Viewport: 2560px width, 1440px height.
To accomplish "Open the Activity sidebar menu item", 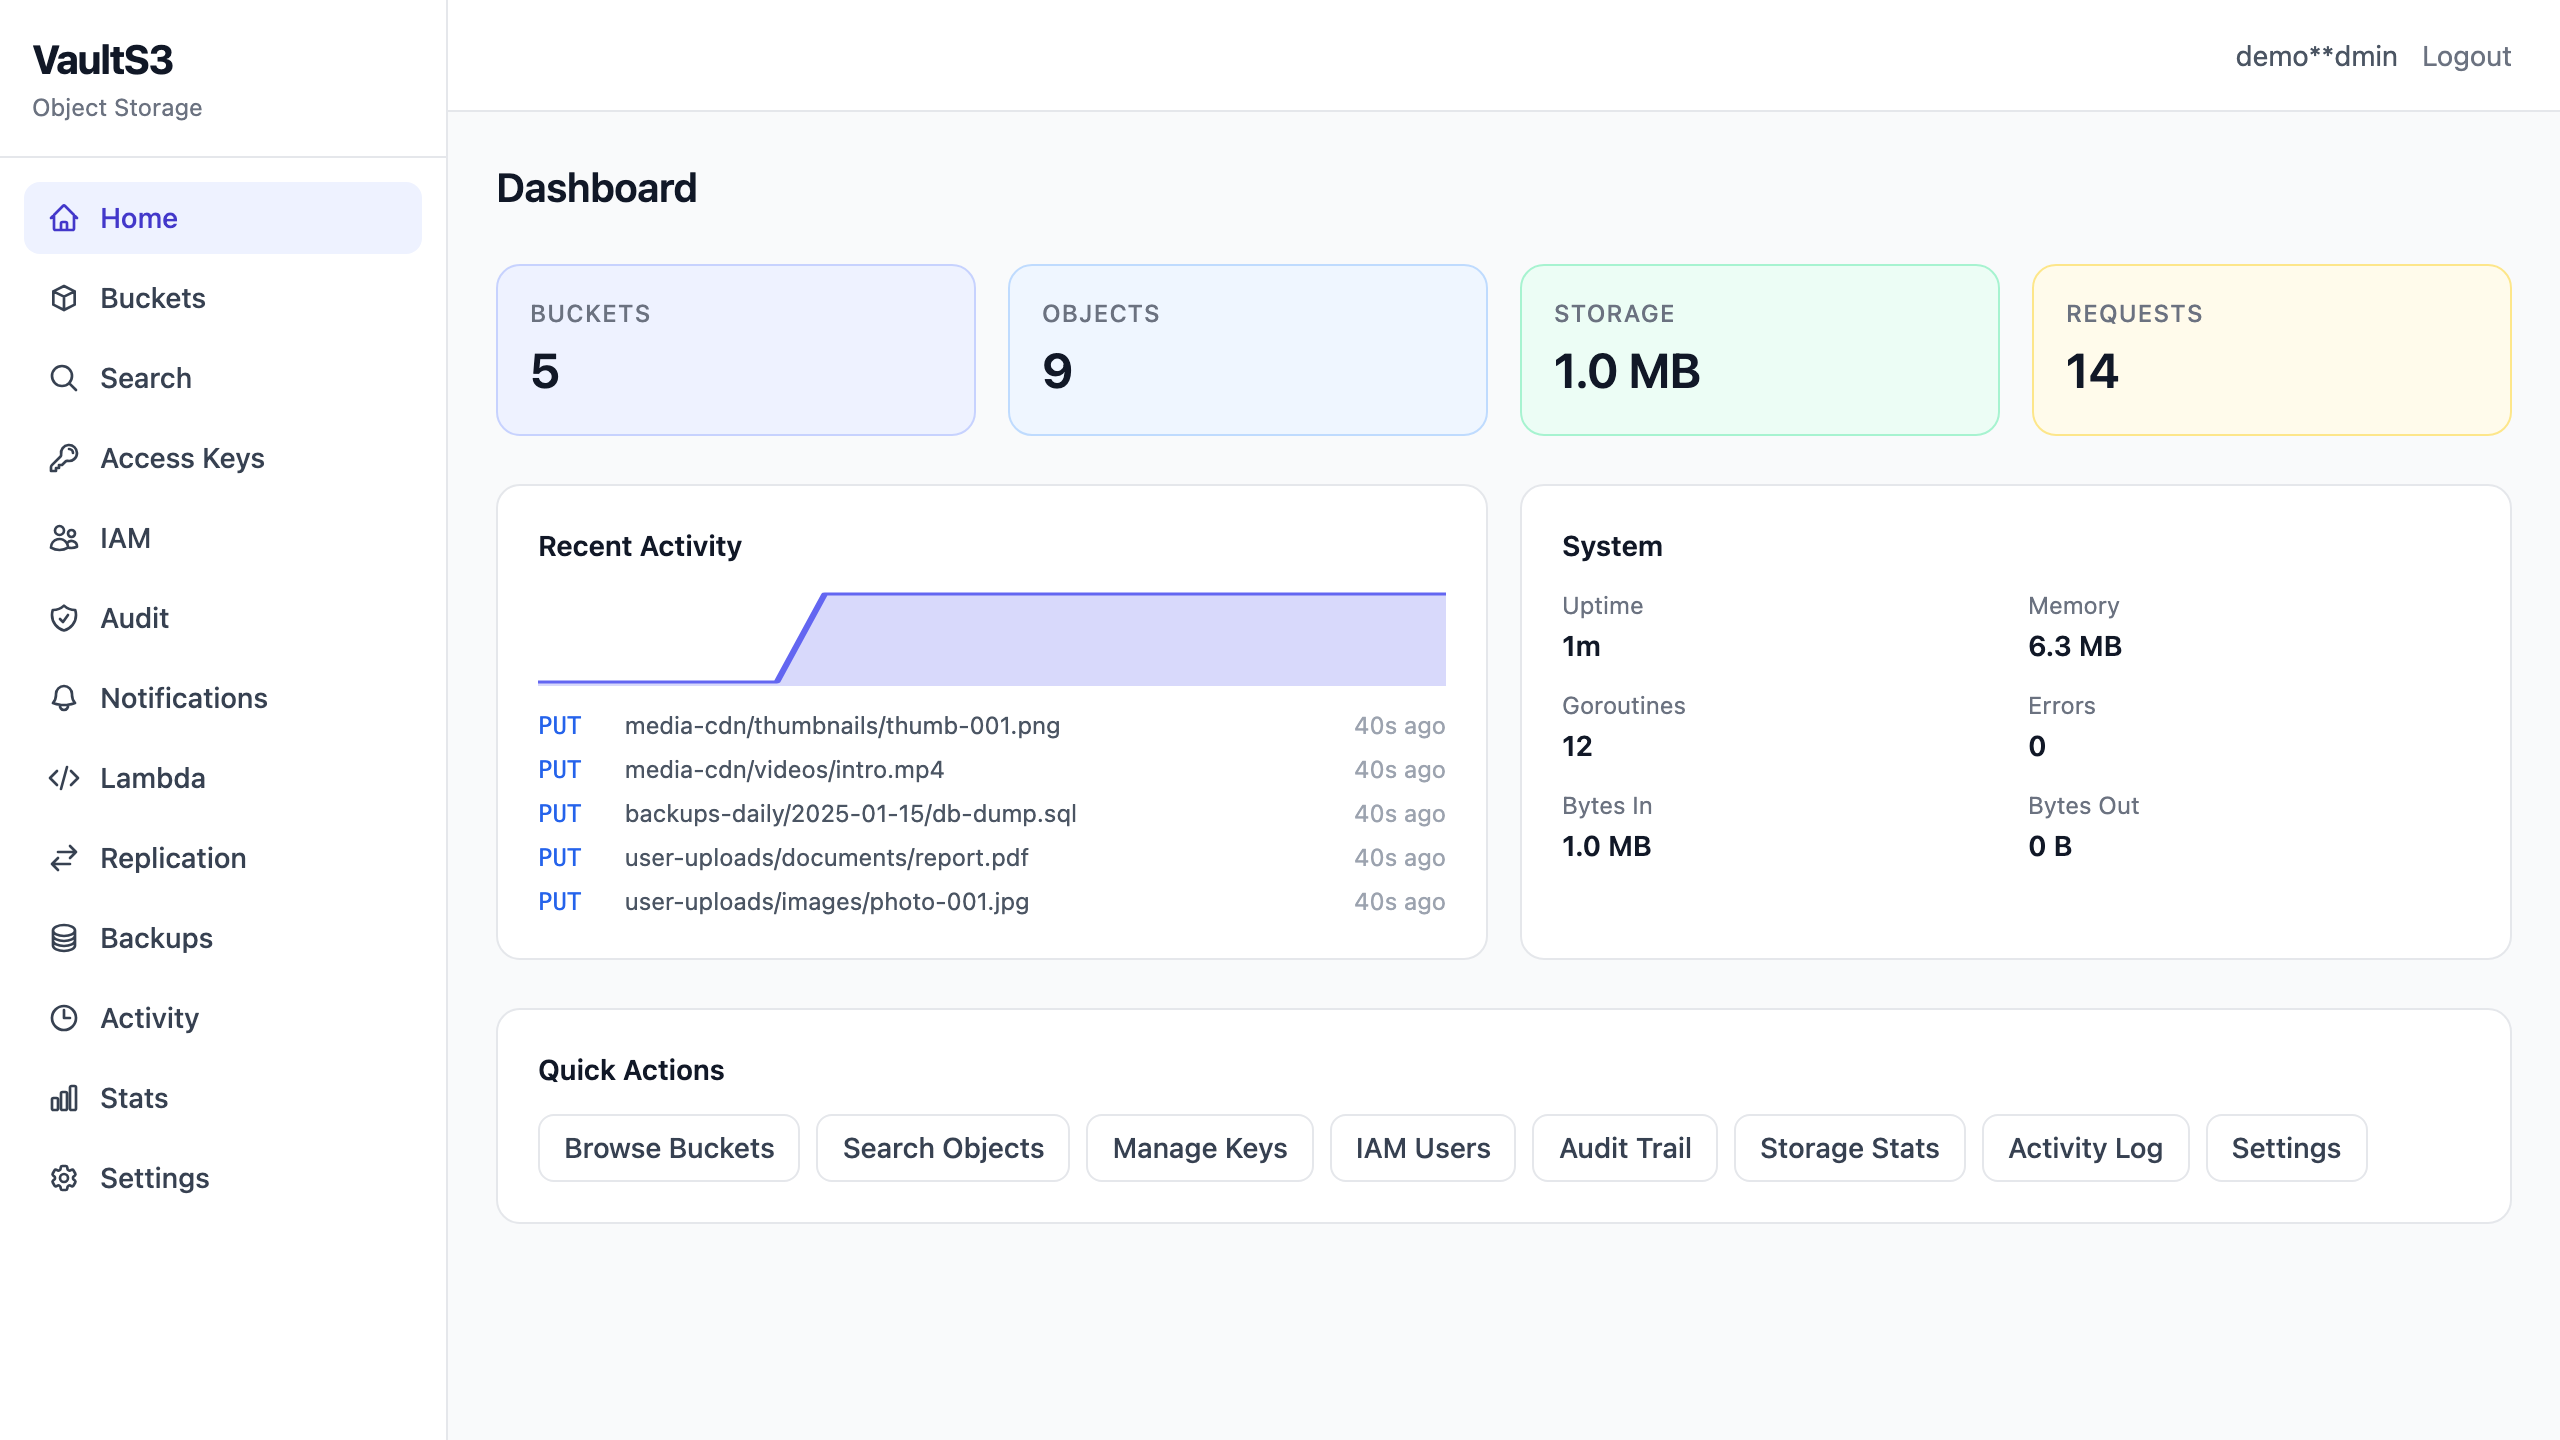I will pyautogui.click(x=223, y=1018).
